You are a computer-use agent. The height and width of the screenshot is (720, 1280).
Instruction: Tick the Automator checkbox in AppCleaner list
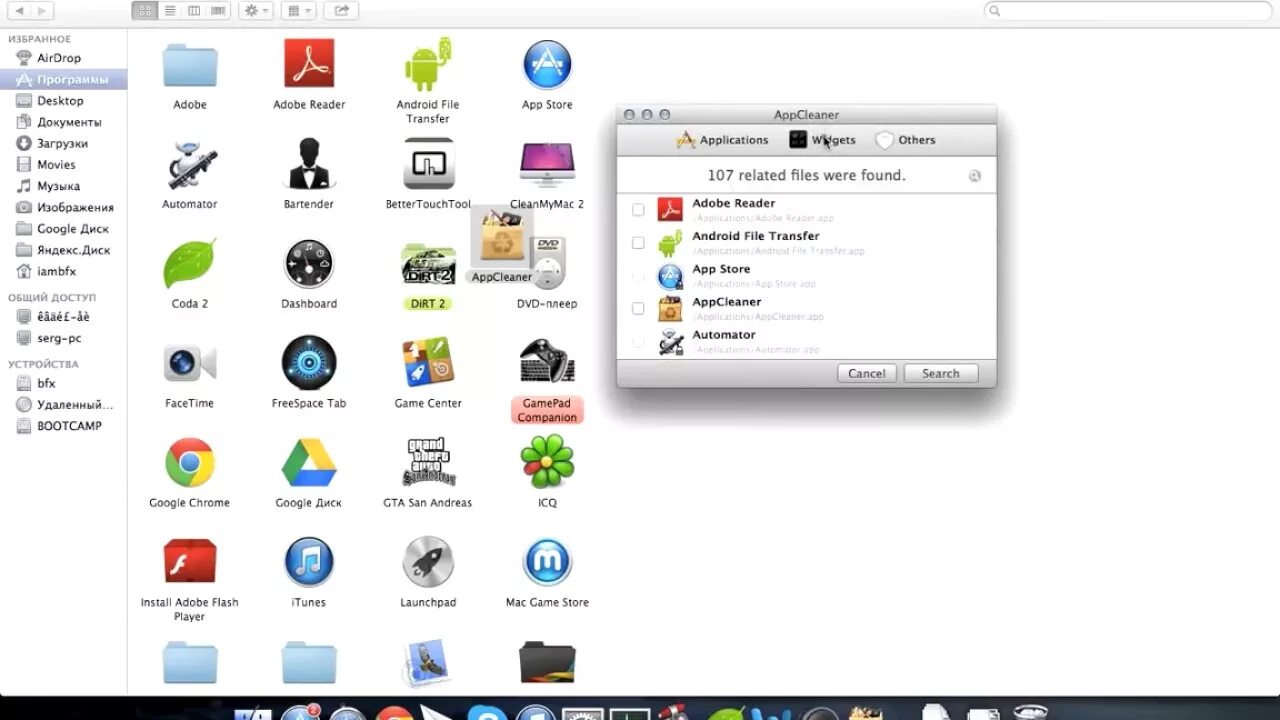(638, 342)
